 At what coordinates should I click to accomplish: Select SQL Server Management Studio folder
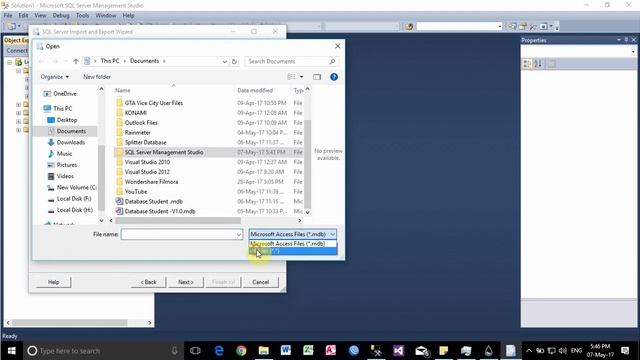tap(164, 152)
